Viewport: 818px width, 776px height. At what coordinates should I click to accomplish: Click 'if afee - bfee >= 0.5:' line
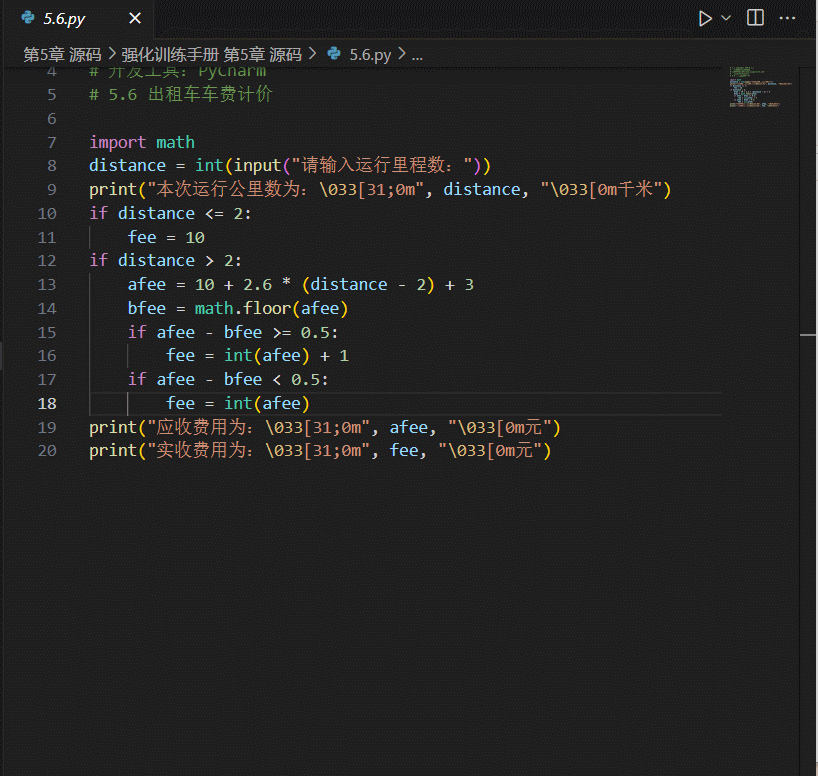click(x=233, y=332)
